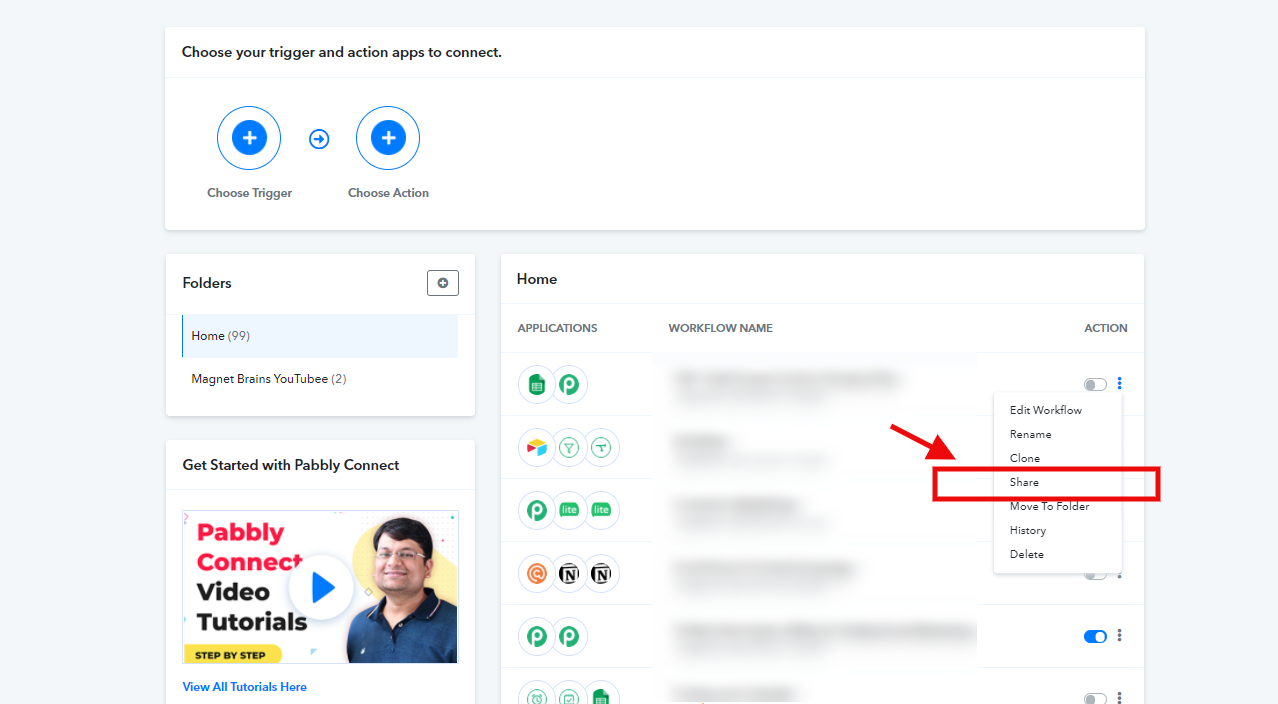Click the Get Started with Pabbly Connect heading
This screenshot has height=704, width=1278.
click(x=291, y=465)
